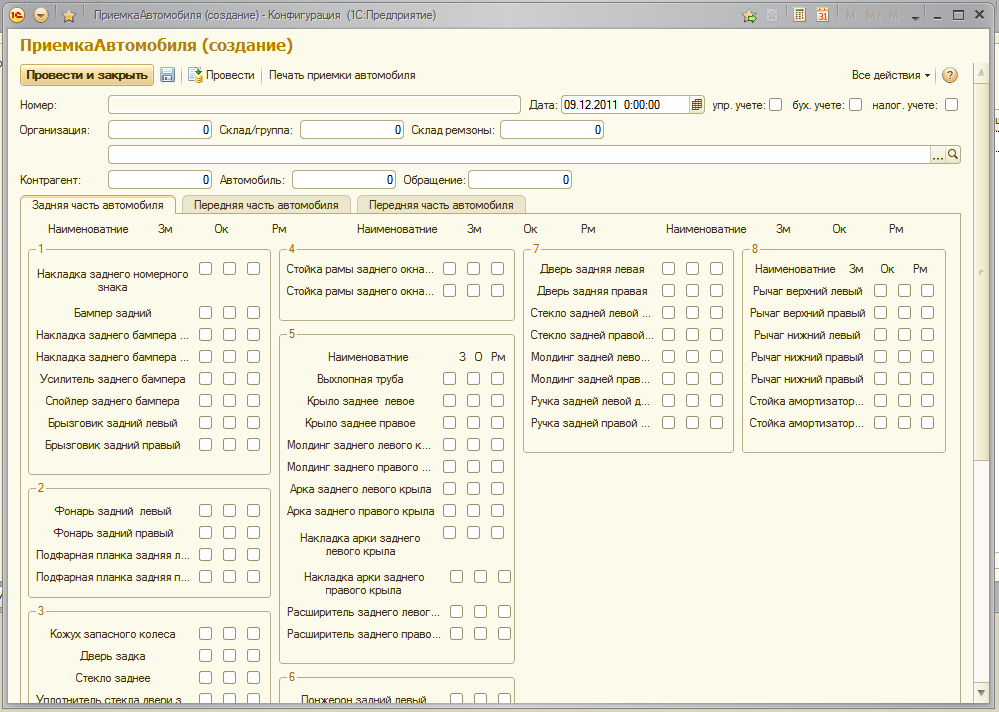The height and width of the screenshot is (712, 999).
Task: Switch to first Передняя часть автомобиля tab
Action: (265, 204)
